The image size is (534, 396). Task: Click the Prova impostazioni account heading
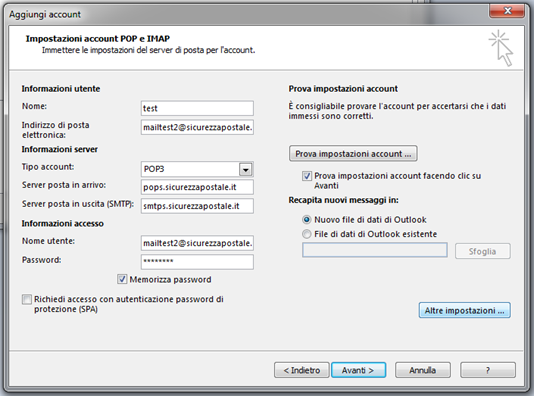[343, 89]
